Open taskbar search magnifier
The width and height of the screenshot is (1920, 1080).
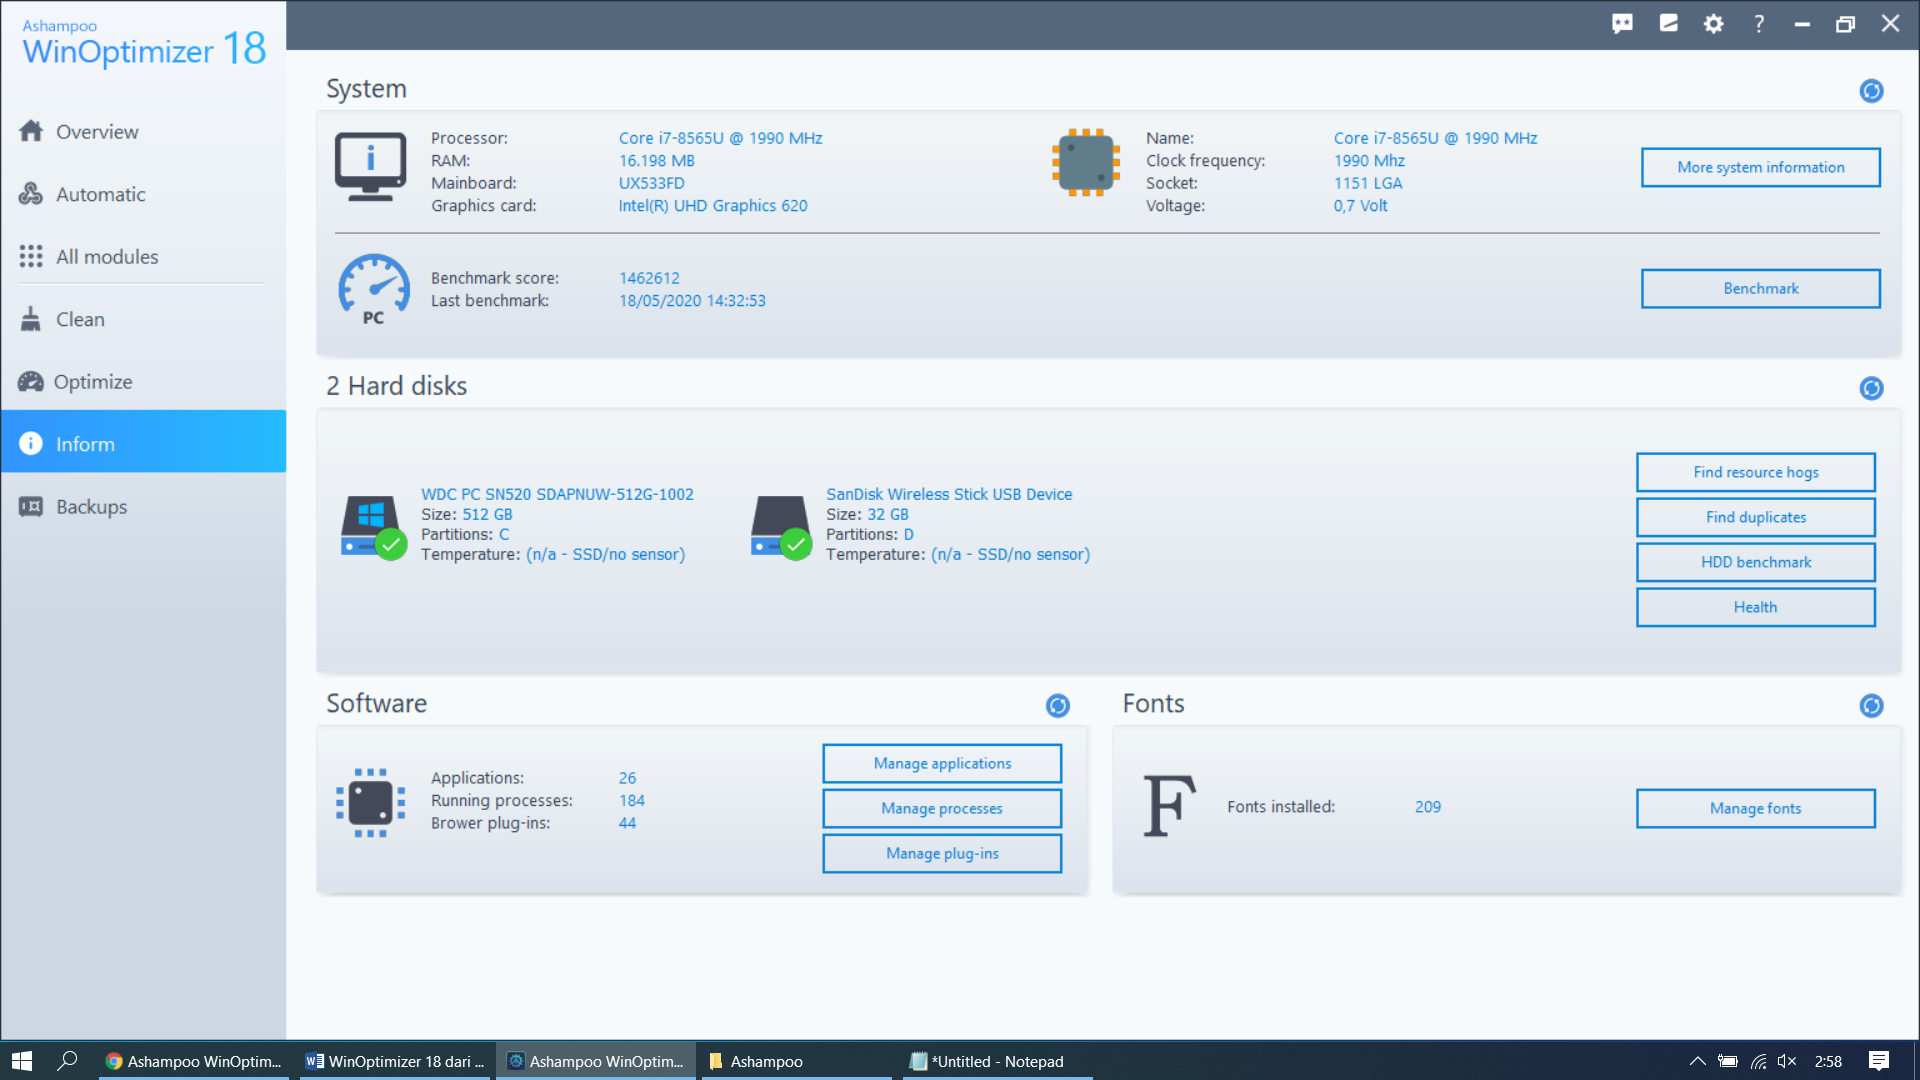coord(67,1061)
